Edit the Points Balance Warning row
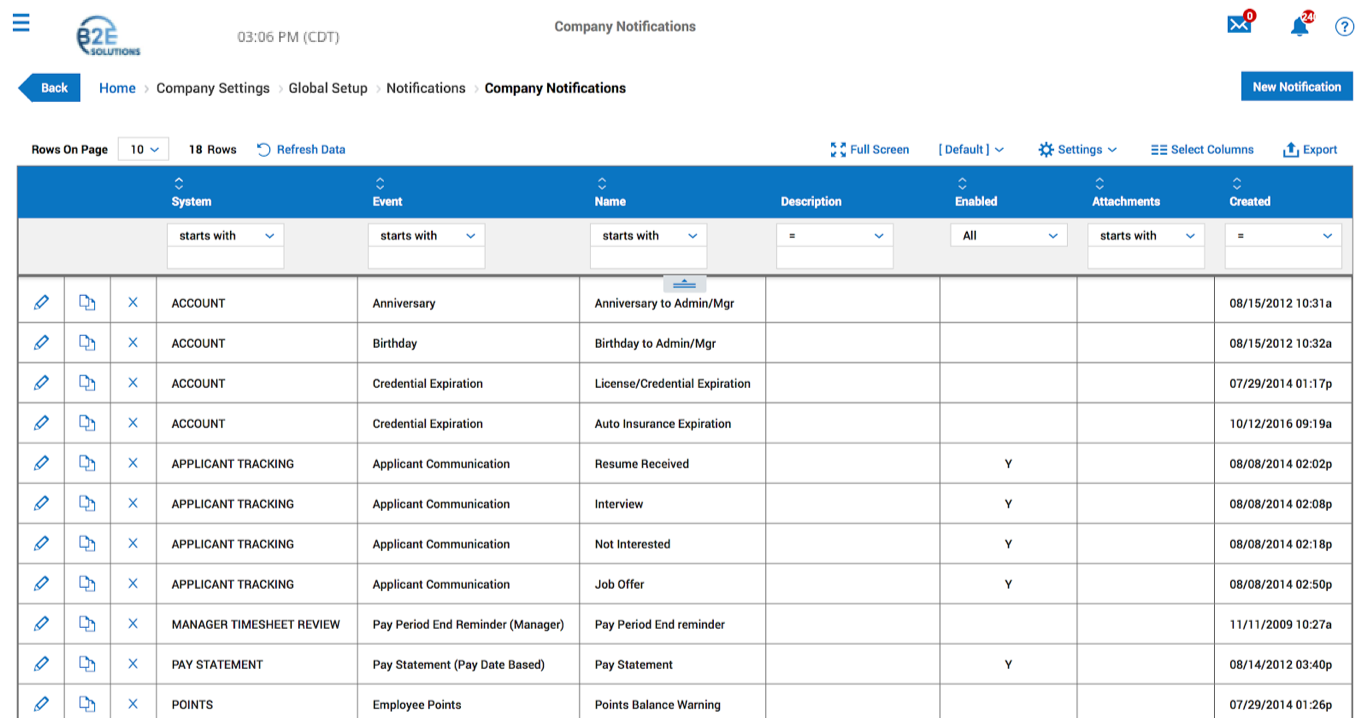 tap(41, 703)
